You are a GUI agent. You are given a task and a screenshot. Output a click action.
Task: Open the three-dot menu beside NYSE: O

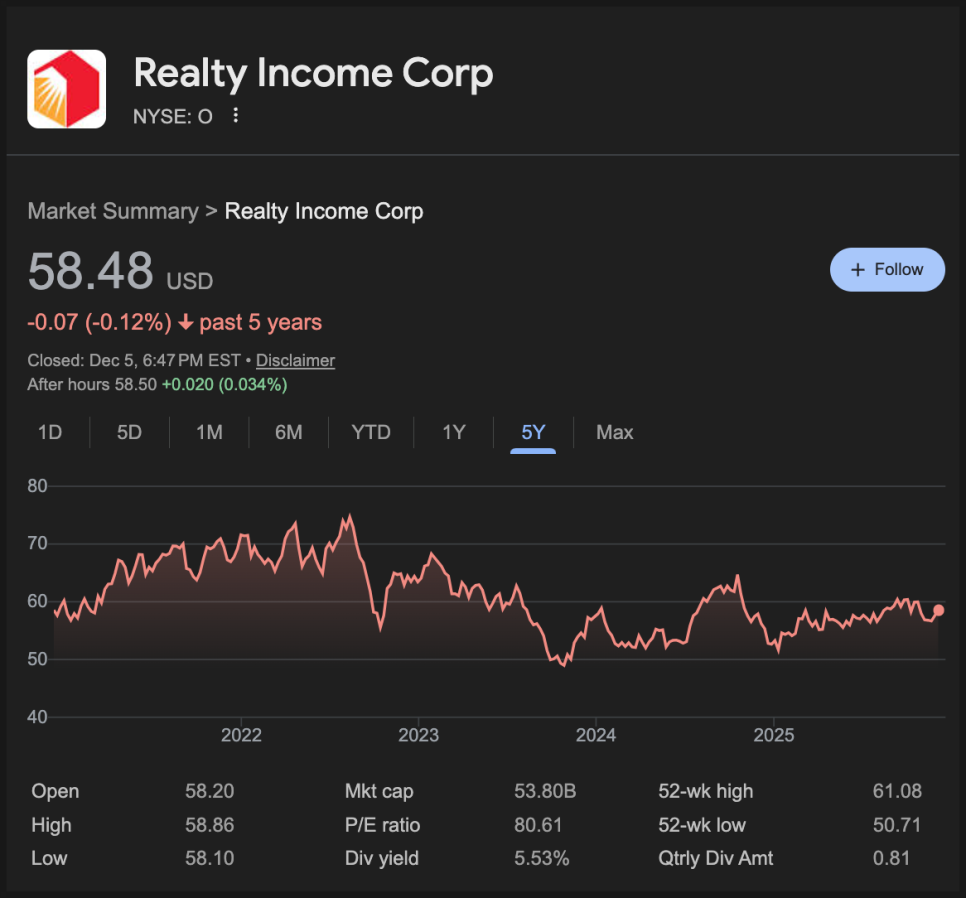236,116
